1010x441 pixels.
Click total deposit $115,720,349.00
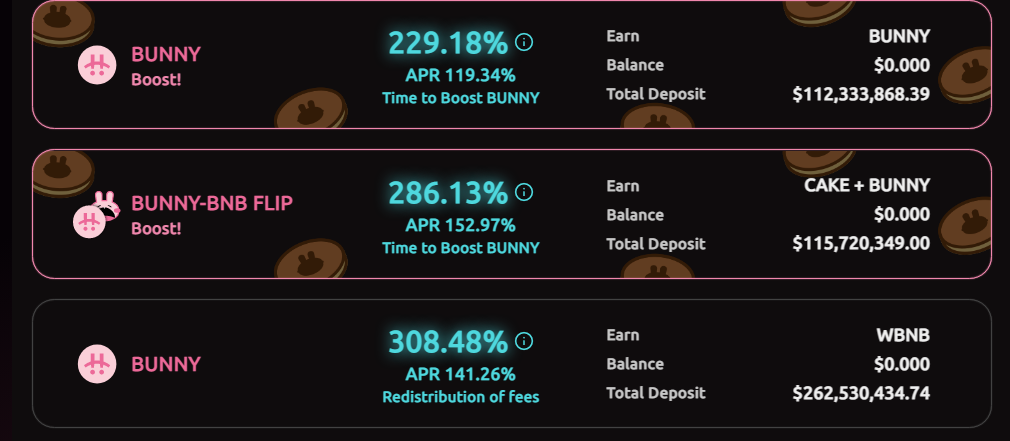[x=861, y=243]
